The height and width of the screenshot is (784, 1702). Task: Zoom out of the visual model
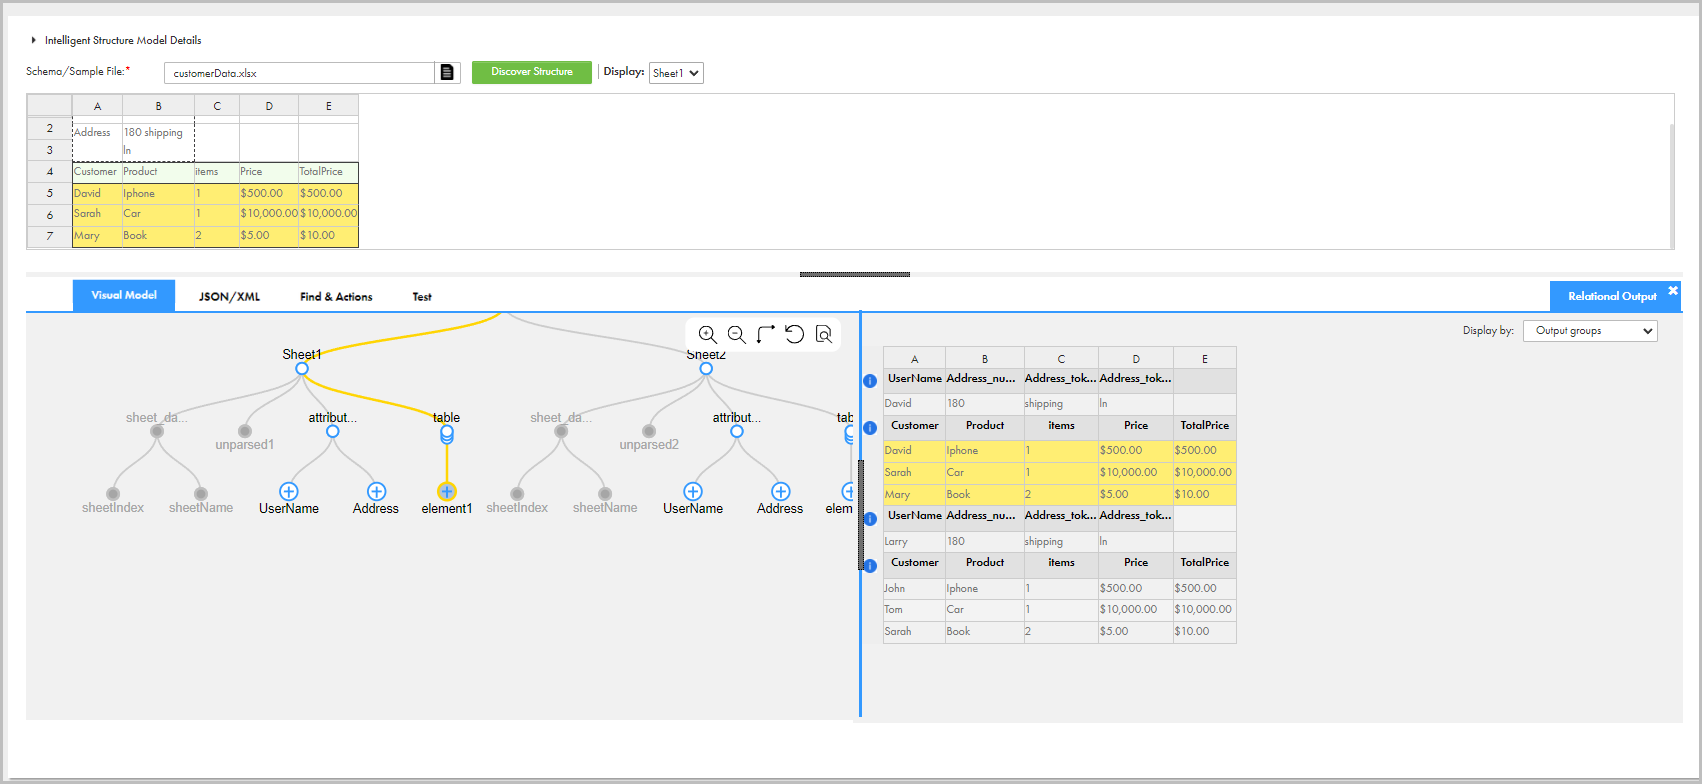tap(737, 334)
